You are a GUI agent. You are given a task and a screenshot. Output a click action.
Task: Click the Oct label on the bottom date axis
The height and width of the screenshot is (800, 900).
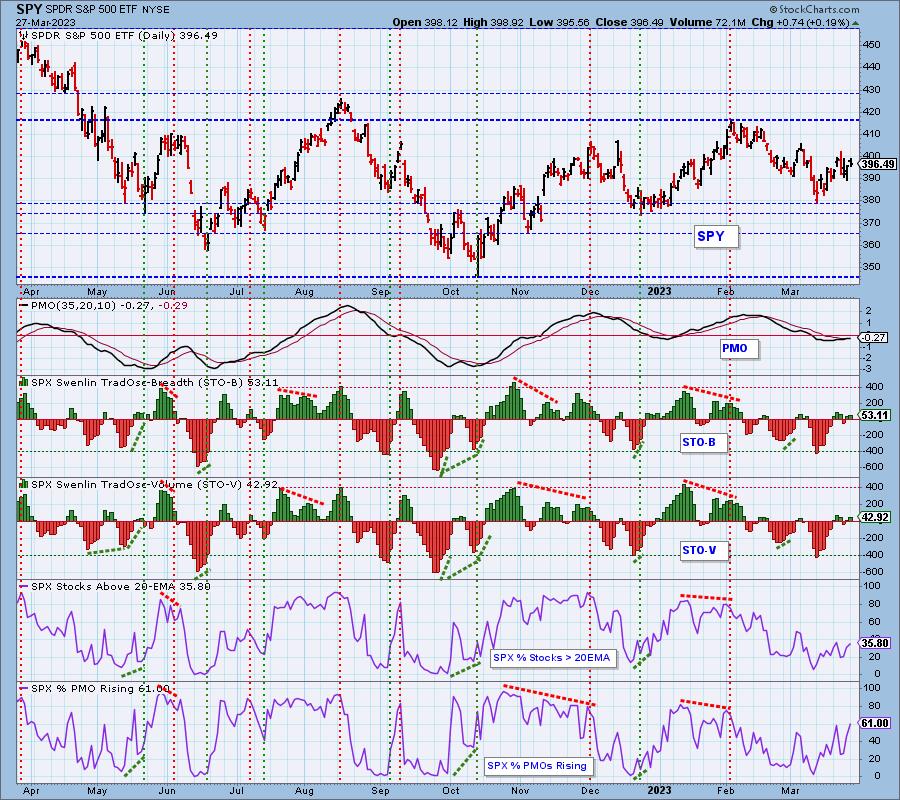click(x=451, y=791)
